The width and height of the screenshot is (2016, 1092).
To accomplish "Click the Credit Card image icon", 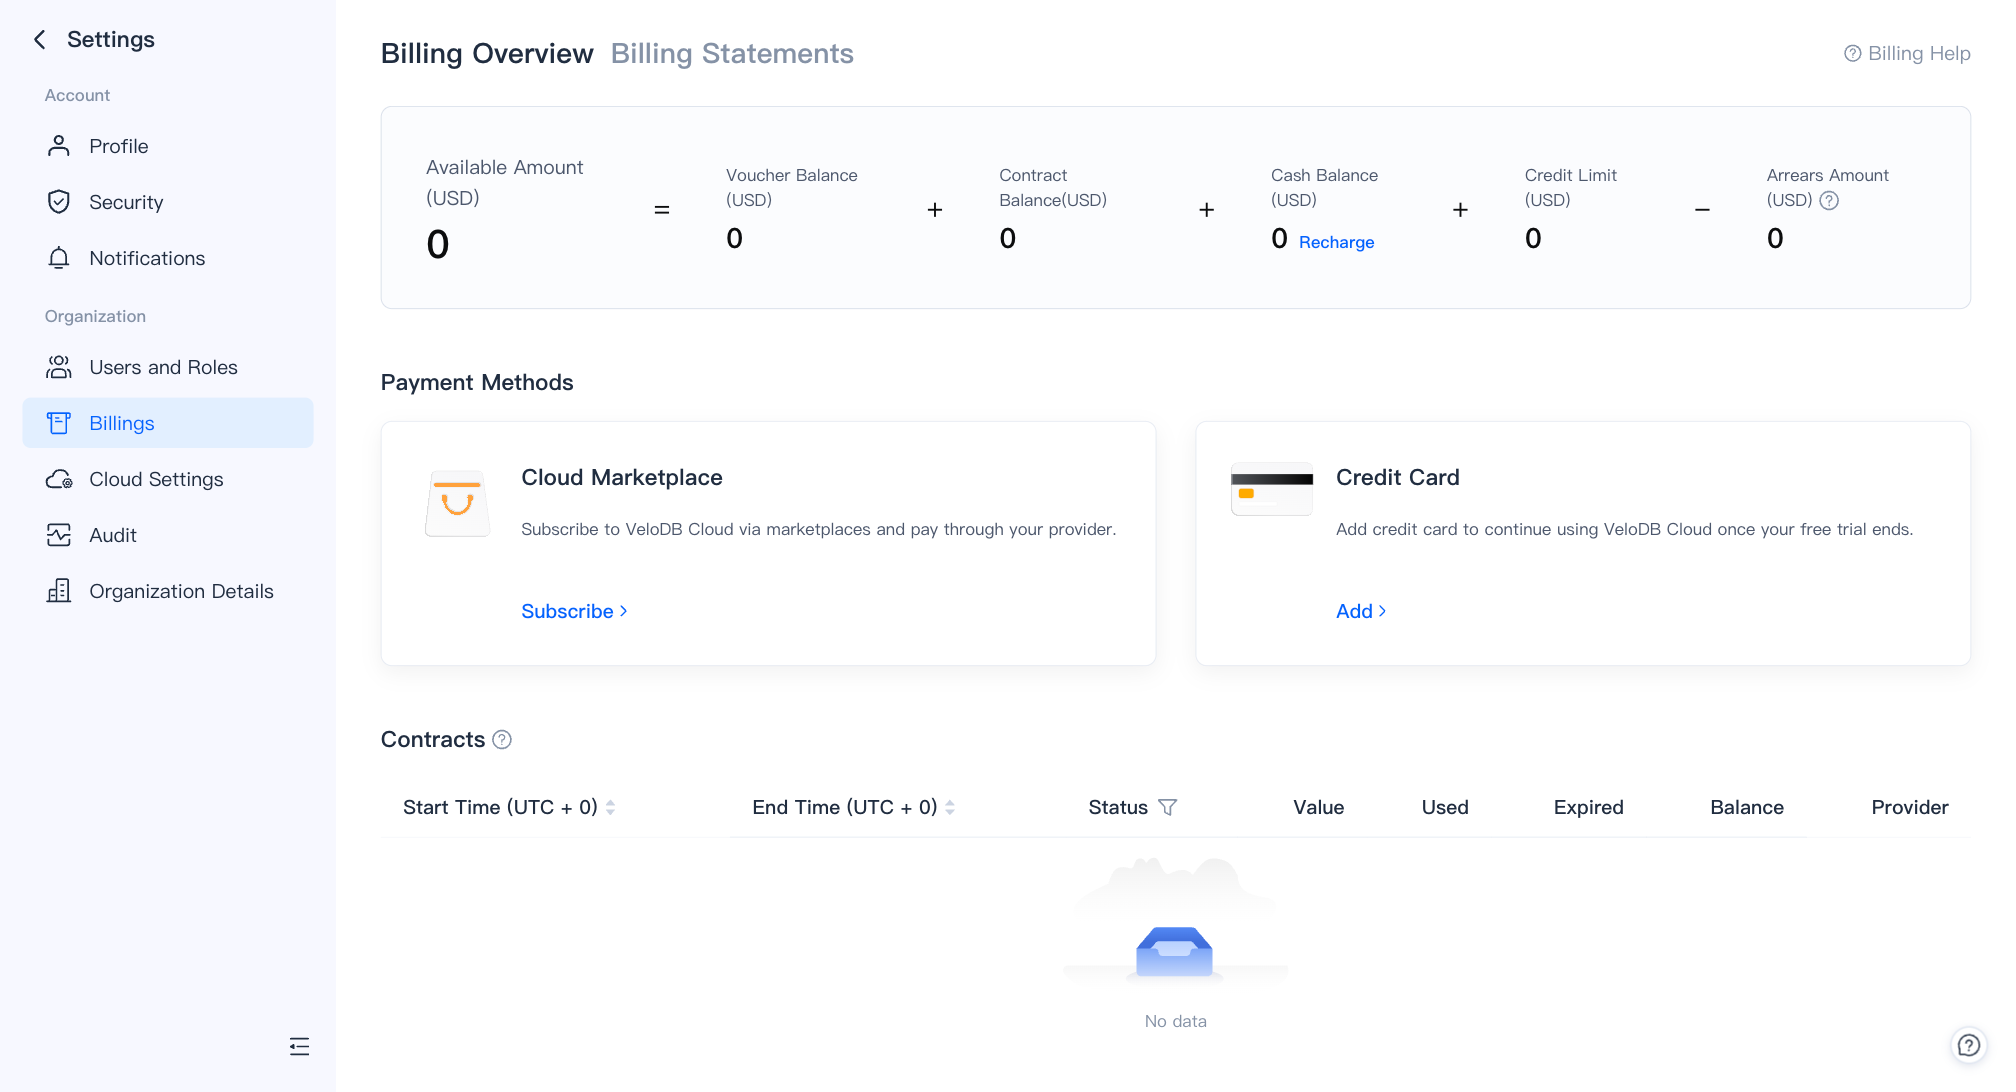I will click(1271, 489).
